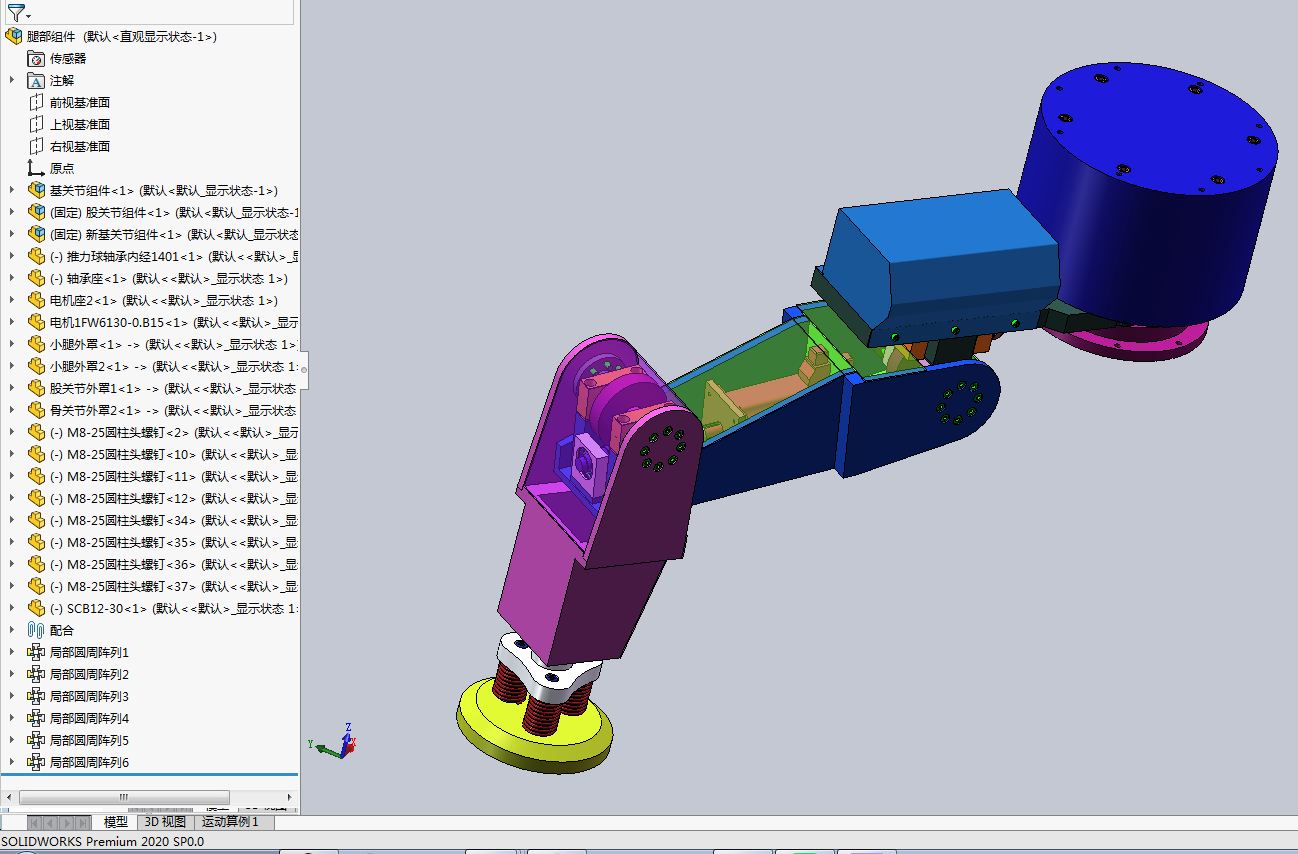1298x854 pixels.
Task: Expand the 股关节组件<1> tree node
Action: click(12, 212)
